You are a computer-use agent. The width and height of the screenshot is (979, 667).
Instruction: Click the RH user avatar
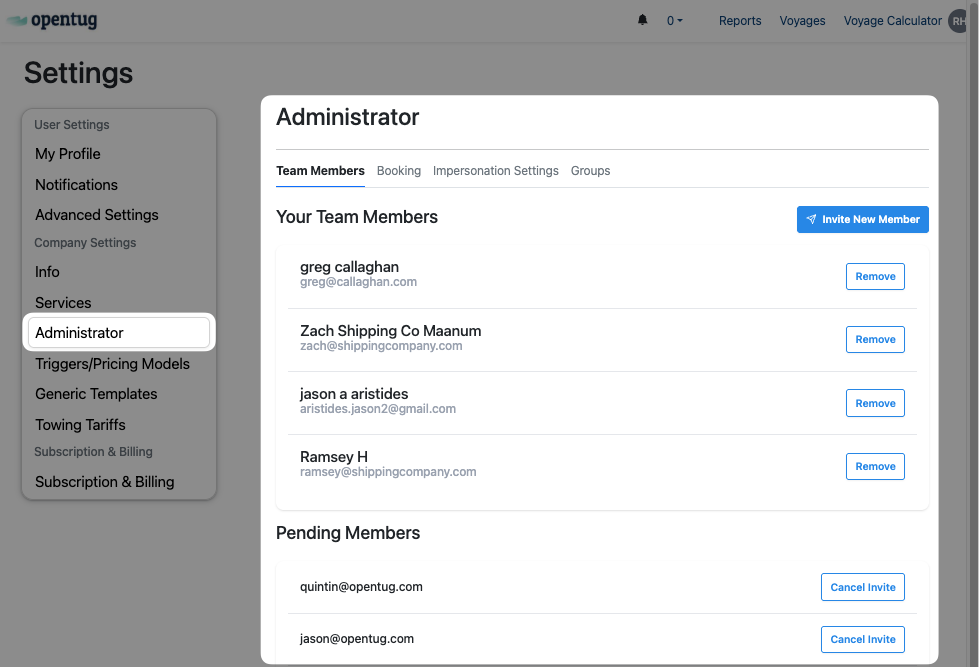tap(961, 21)
